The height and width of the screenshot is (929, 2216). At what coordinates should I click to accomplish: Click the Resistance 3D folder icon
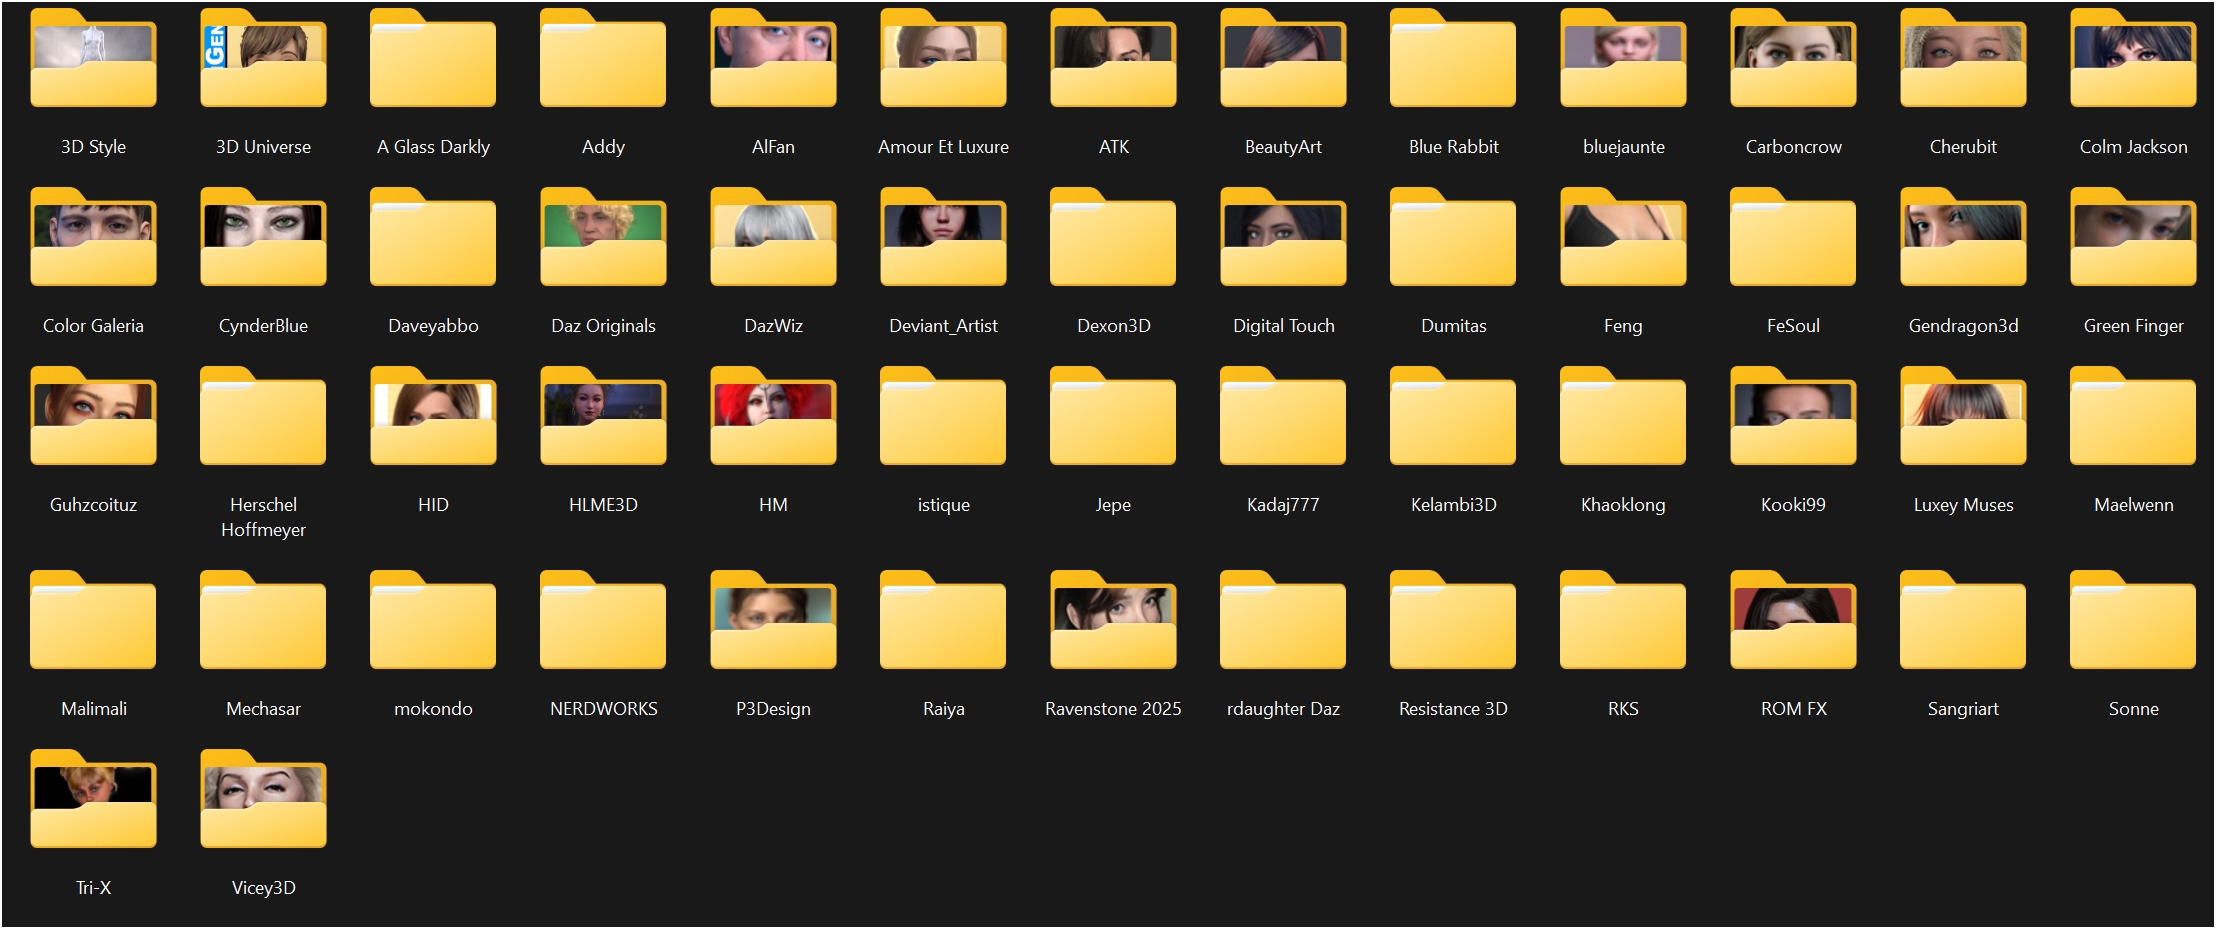1453,620
